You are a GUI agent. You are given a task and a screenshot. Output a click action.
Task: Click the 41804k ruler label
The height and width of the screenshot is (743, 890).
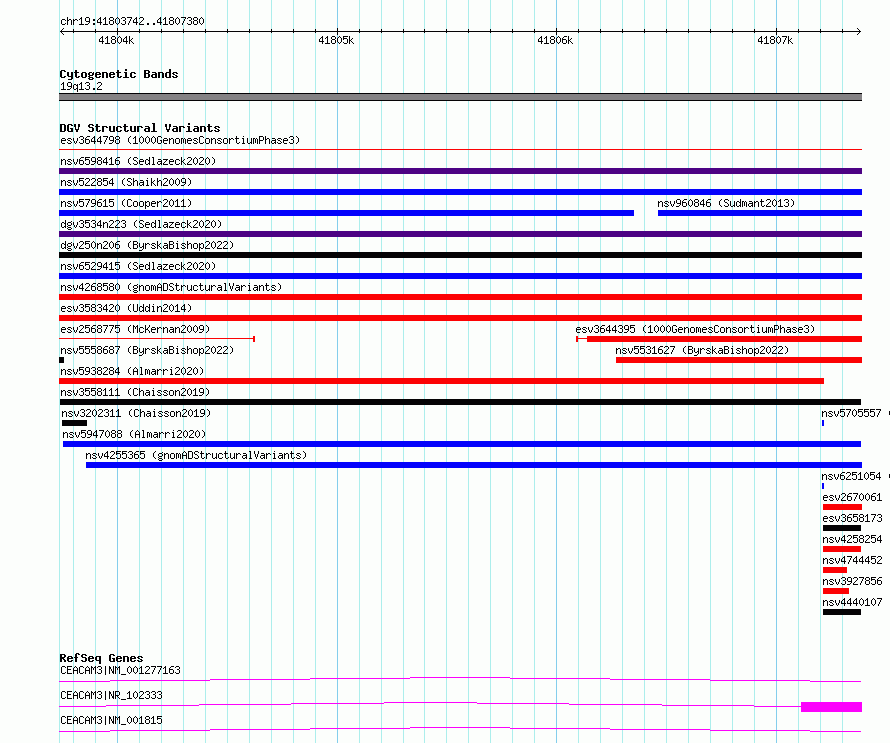116,40
